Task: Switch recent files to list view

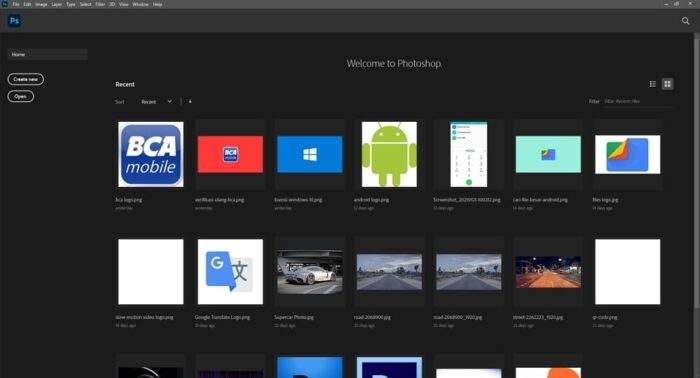Action: 652,84
